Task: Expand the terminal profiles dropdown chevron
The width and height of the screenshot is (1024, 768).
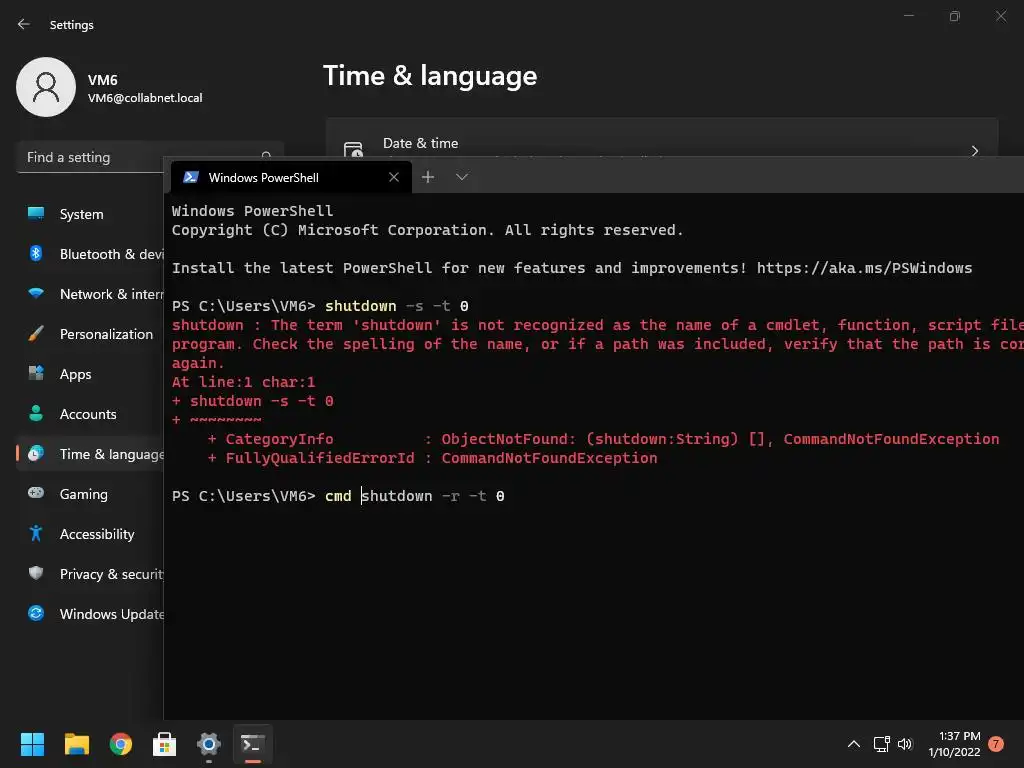Action: (x=462, y=177)
